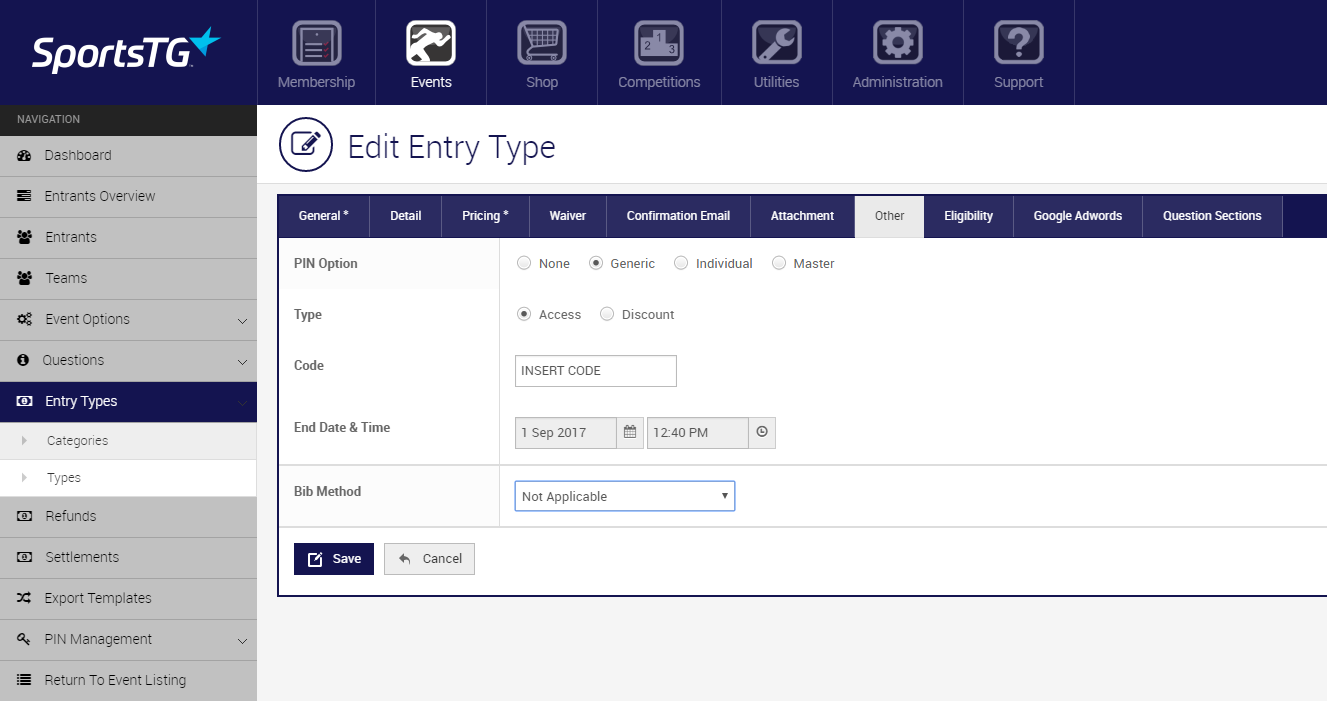
Task: Switch to the Eligibility tab
Action: 969,216
